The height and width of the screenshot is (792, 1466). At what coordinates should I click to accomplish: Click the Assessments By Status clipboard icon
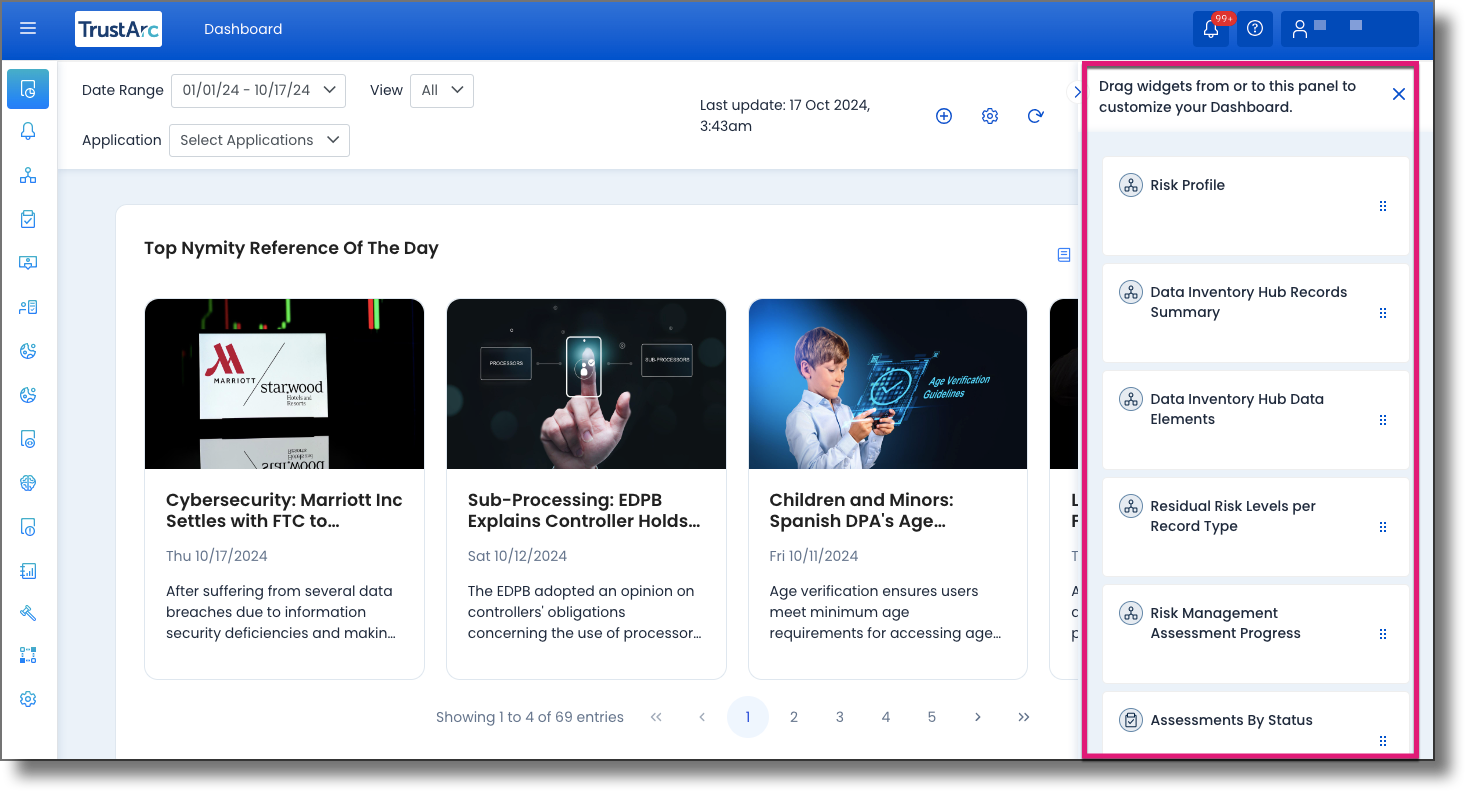click(x=1131, y=720)
